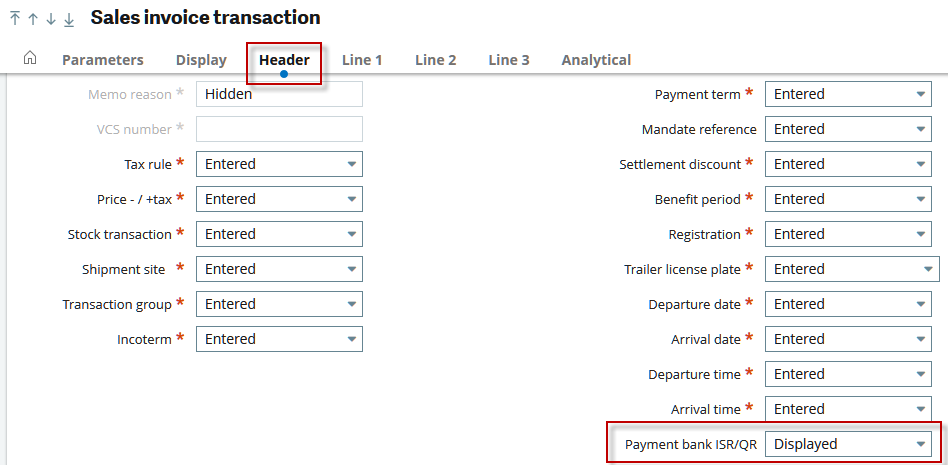Viewport: 948px width, 465px height.
Task: Open the Home tab icon
Action: [x=30, y=59]
